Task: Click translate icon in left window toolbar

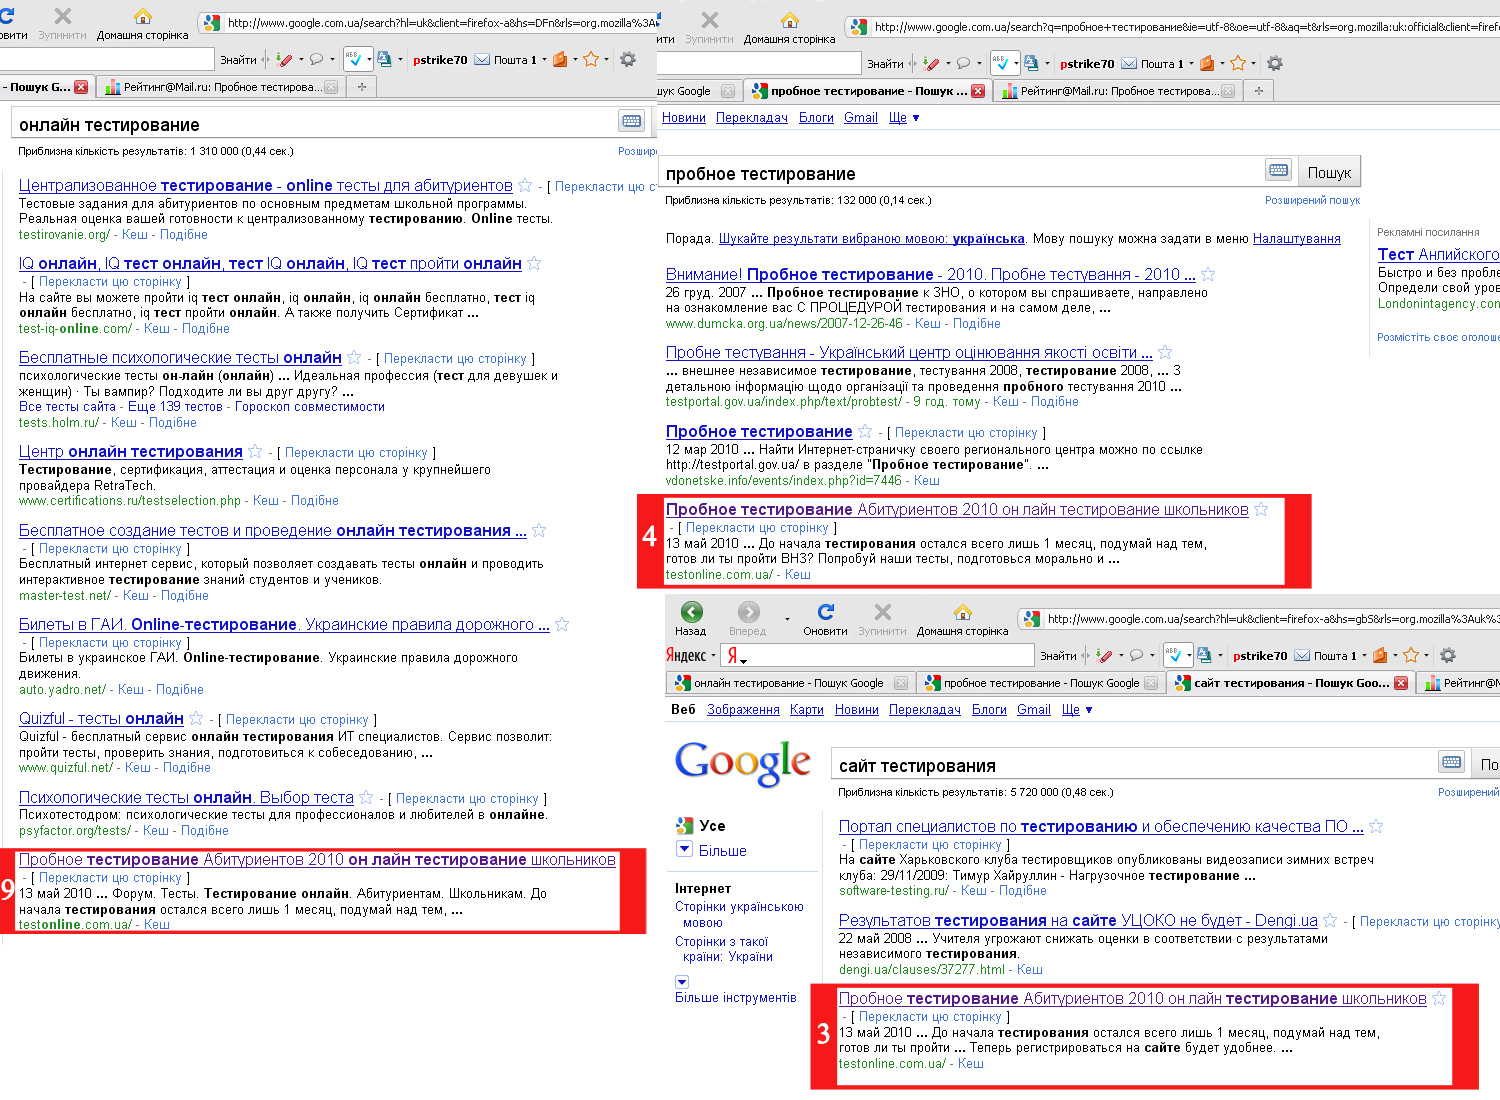Action: click(385, 60)
